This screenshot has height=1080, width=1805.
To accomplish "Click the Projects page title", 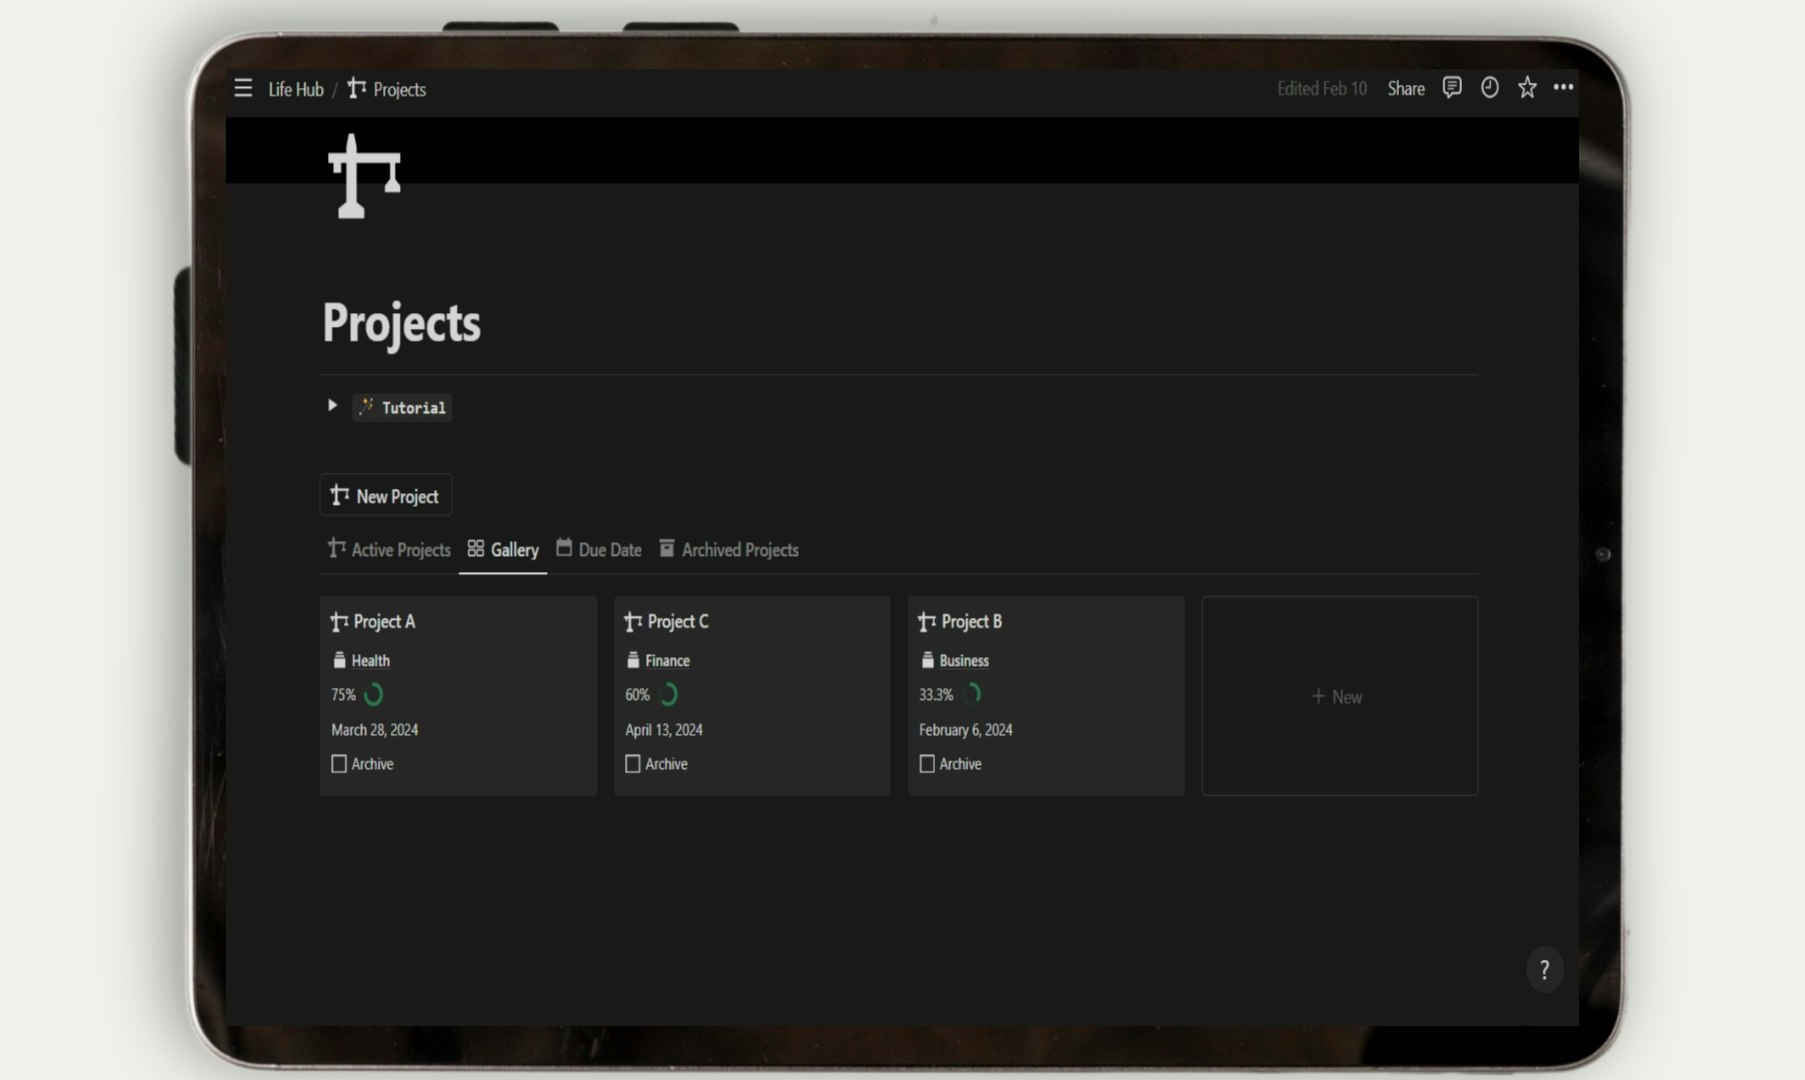I will click(x=401, y=323).
